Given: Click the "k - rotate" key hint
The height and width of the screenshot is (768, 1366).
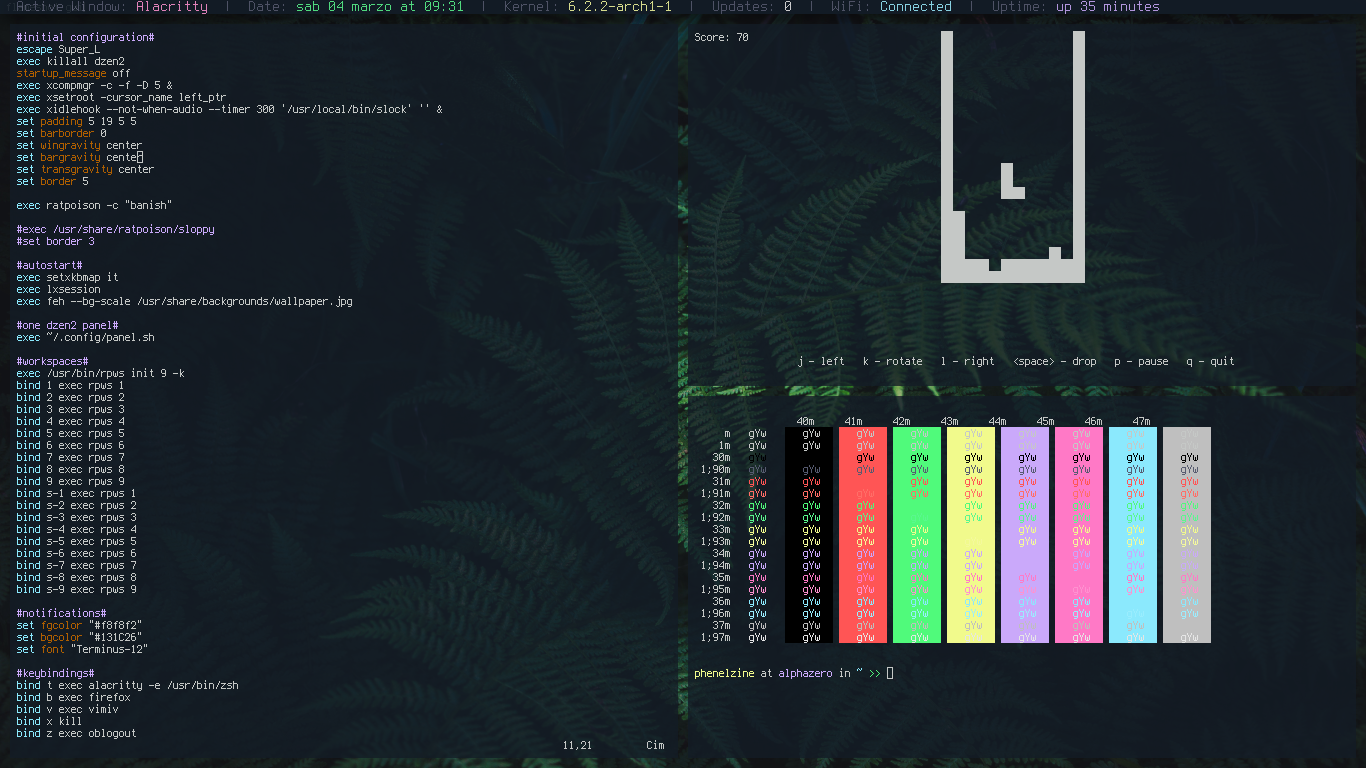Looking at the screenshot, I should pyautogui.click(x=893, y=361).
